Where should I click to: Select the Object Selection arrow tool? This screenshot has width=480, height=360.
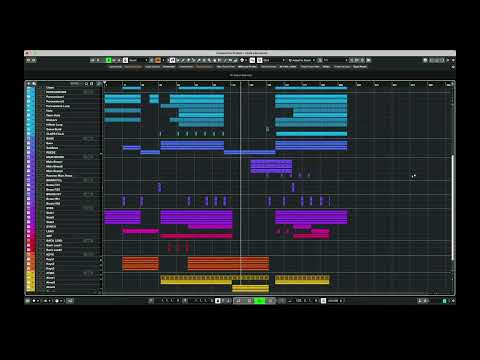pyautogui.click(x=172, y=60)
